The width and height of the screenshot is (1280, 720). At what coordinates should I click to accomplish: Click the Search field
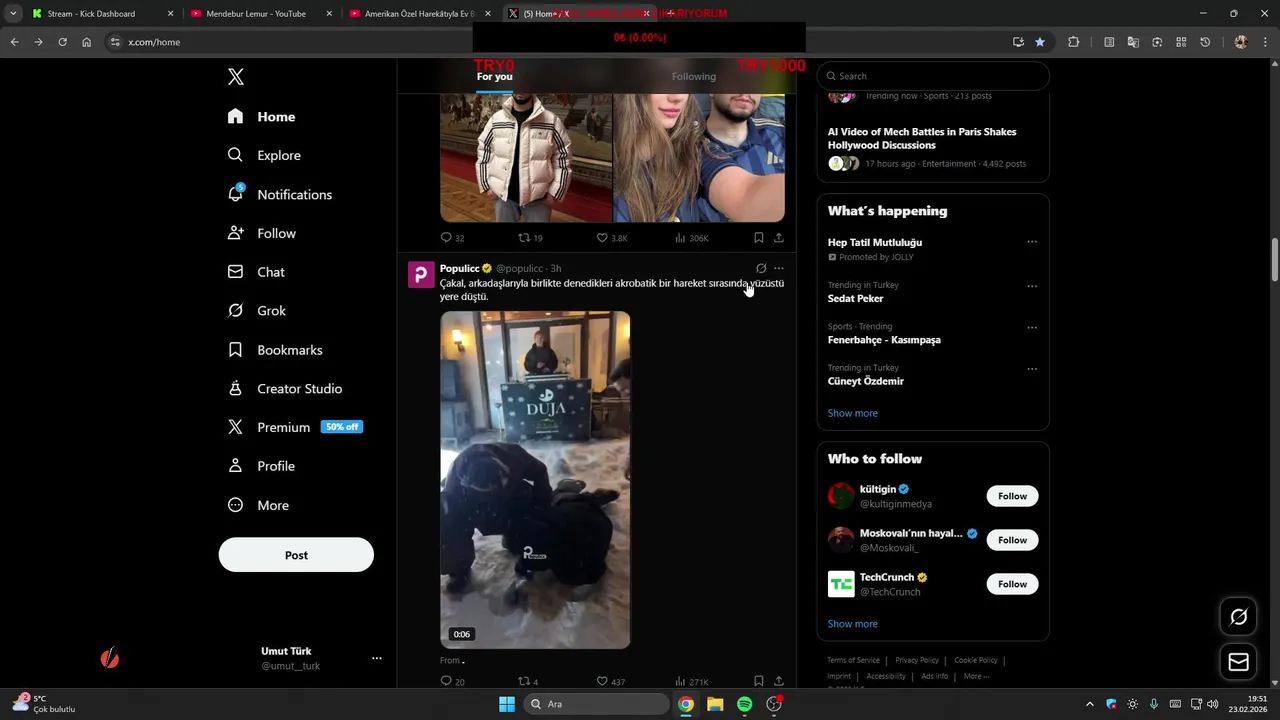click(x=933, y=76)
